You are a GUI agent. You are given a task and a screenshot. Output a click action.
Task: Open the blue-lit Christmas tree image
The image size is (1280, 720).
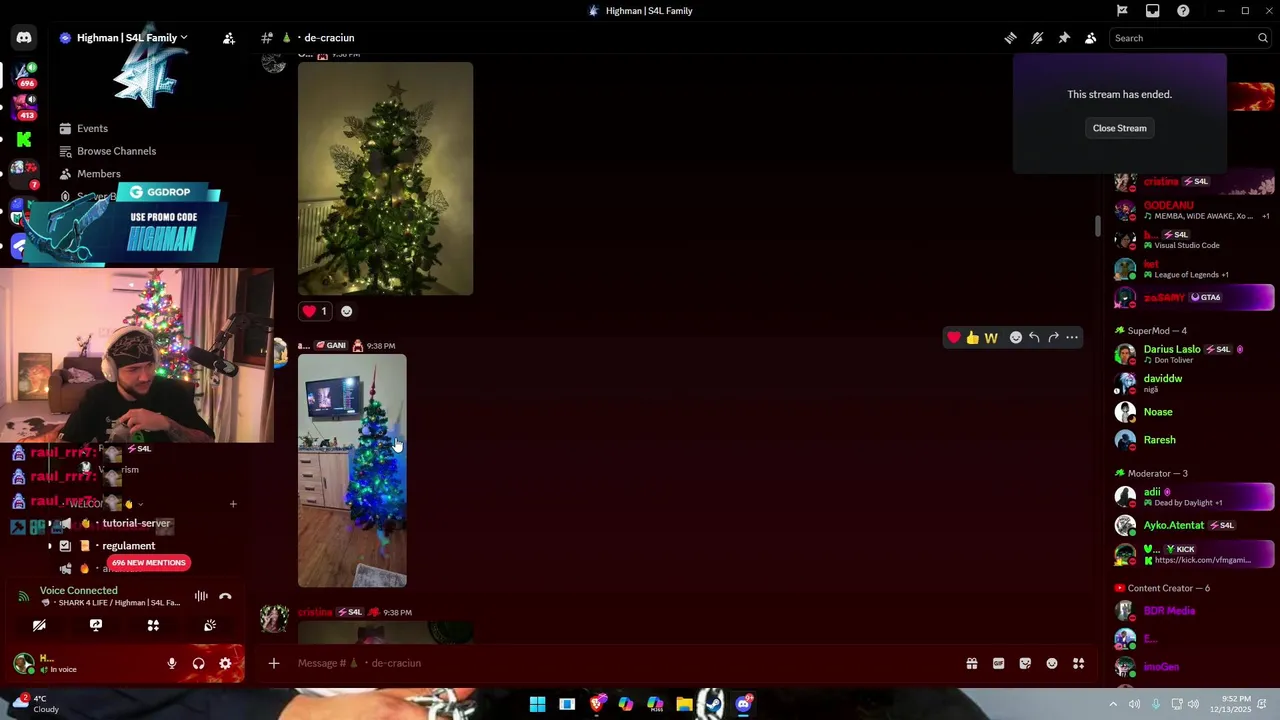point(352,471)
